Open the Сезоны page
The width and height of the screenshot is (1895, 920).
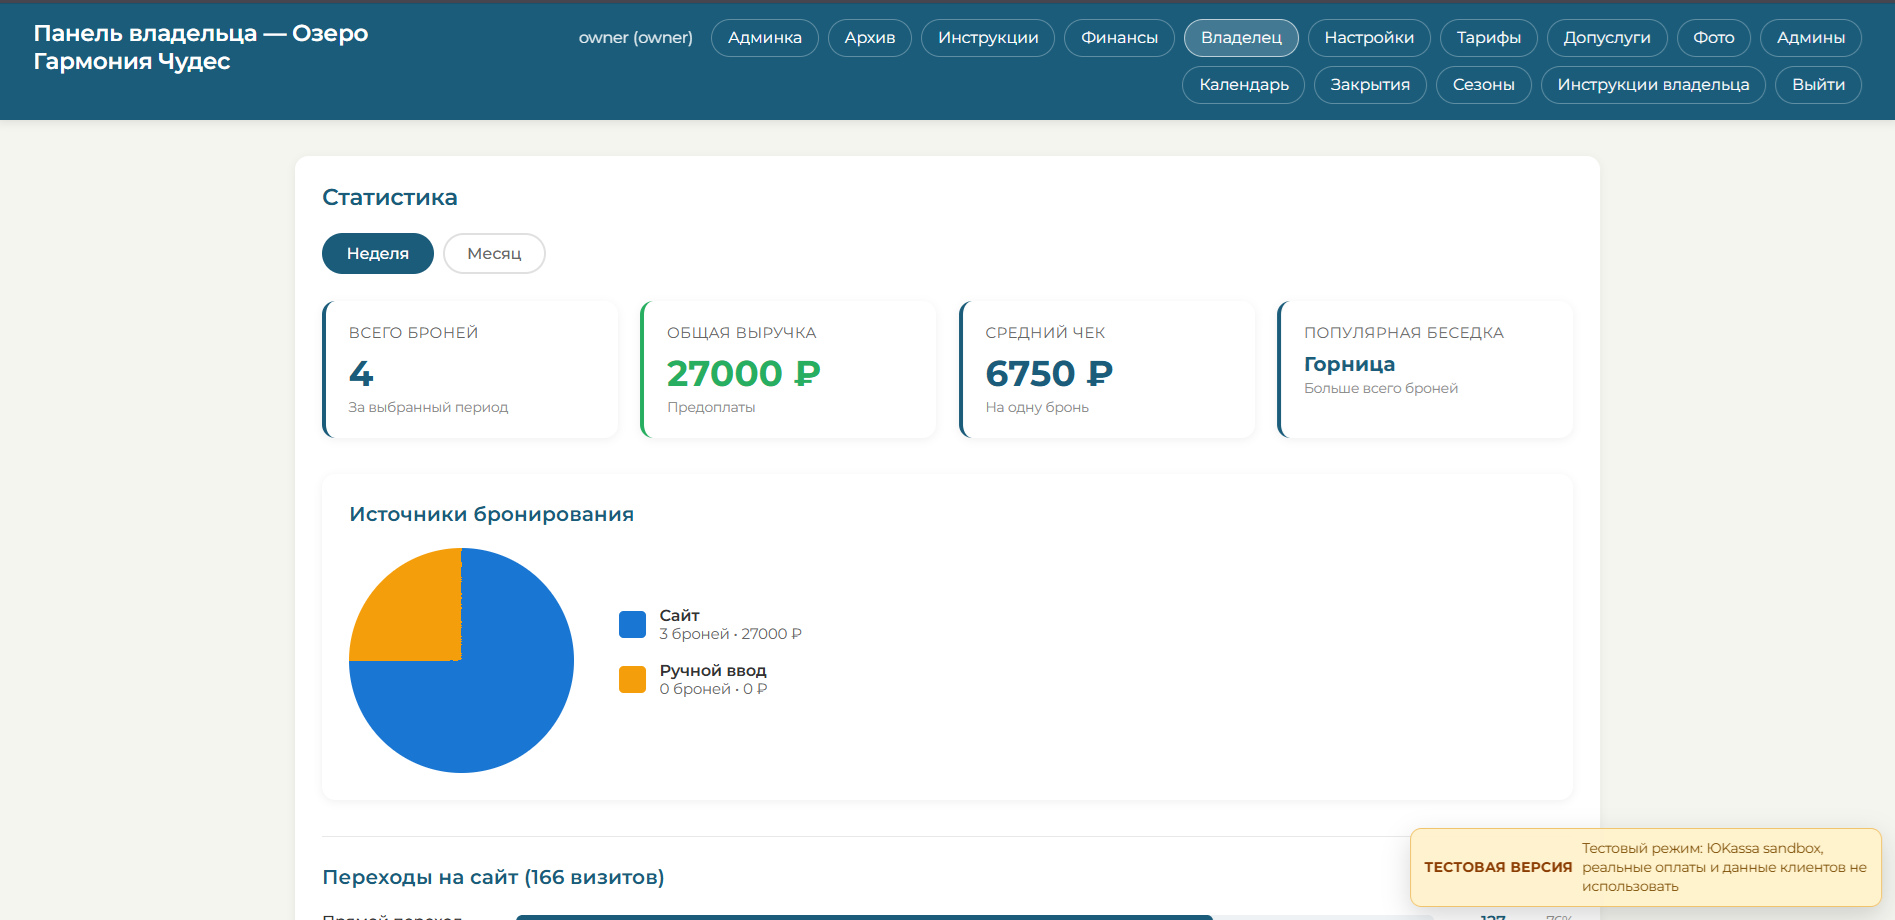pos(1483,85)
